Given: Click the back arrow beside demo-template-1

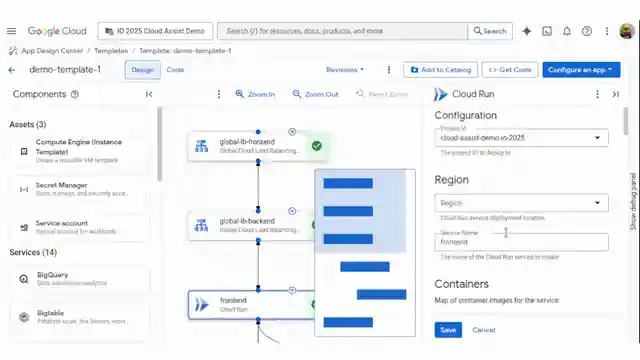Looking at the screenshot, I should 11,70.
